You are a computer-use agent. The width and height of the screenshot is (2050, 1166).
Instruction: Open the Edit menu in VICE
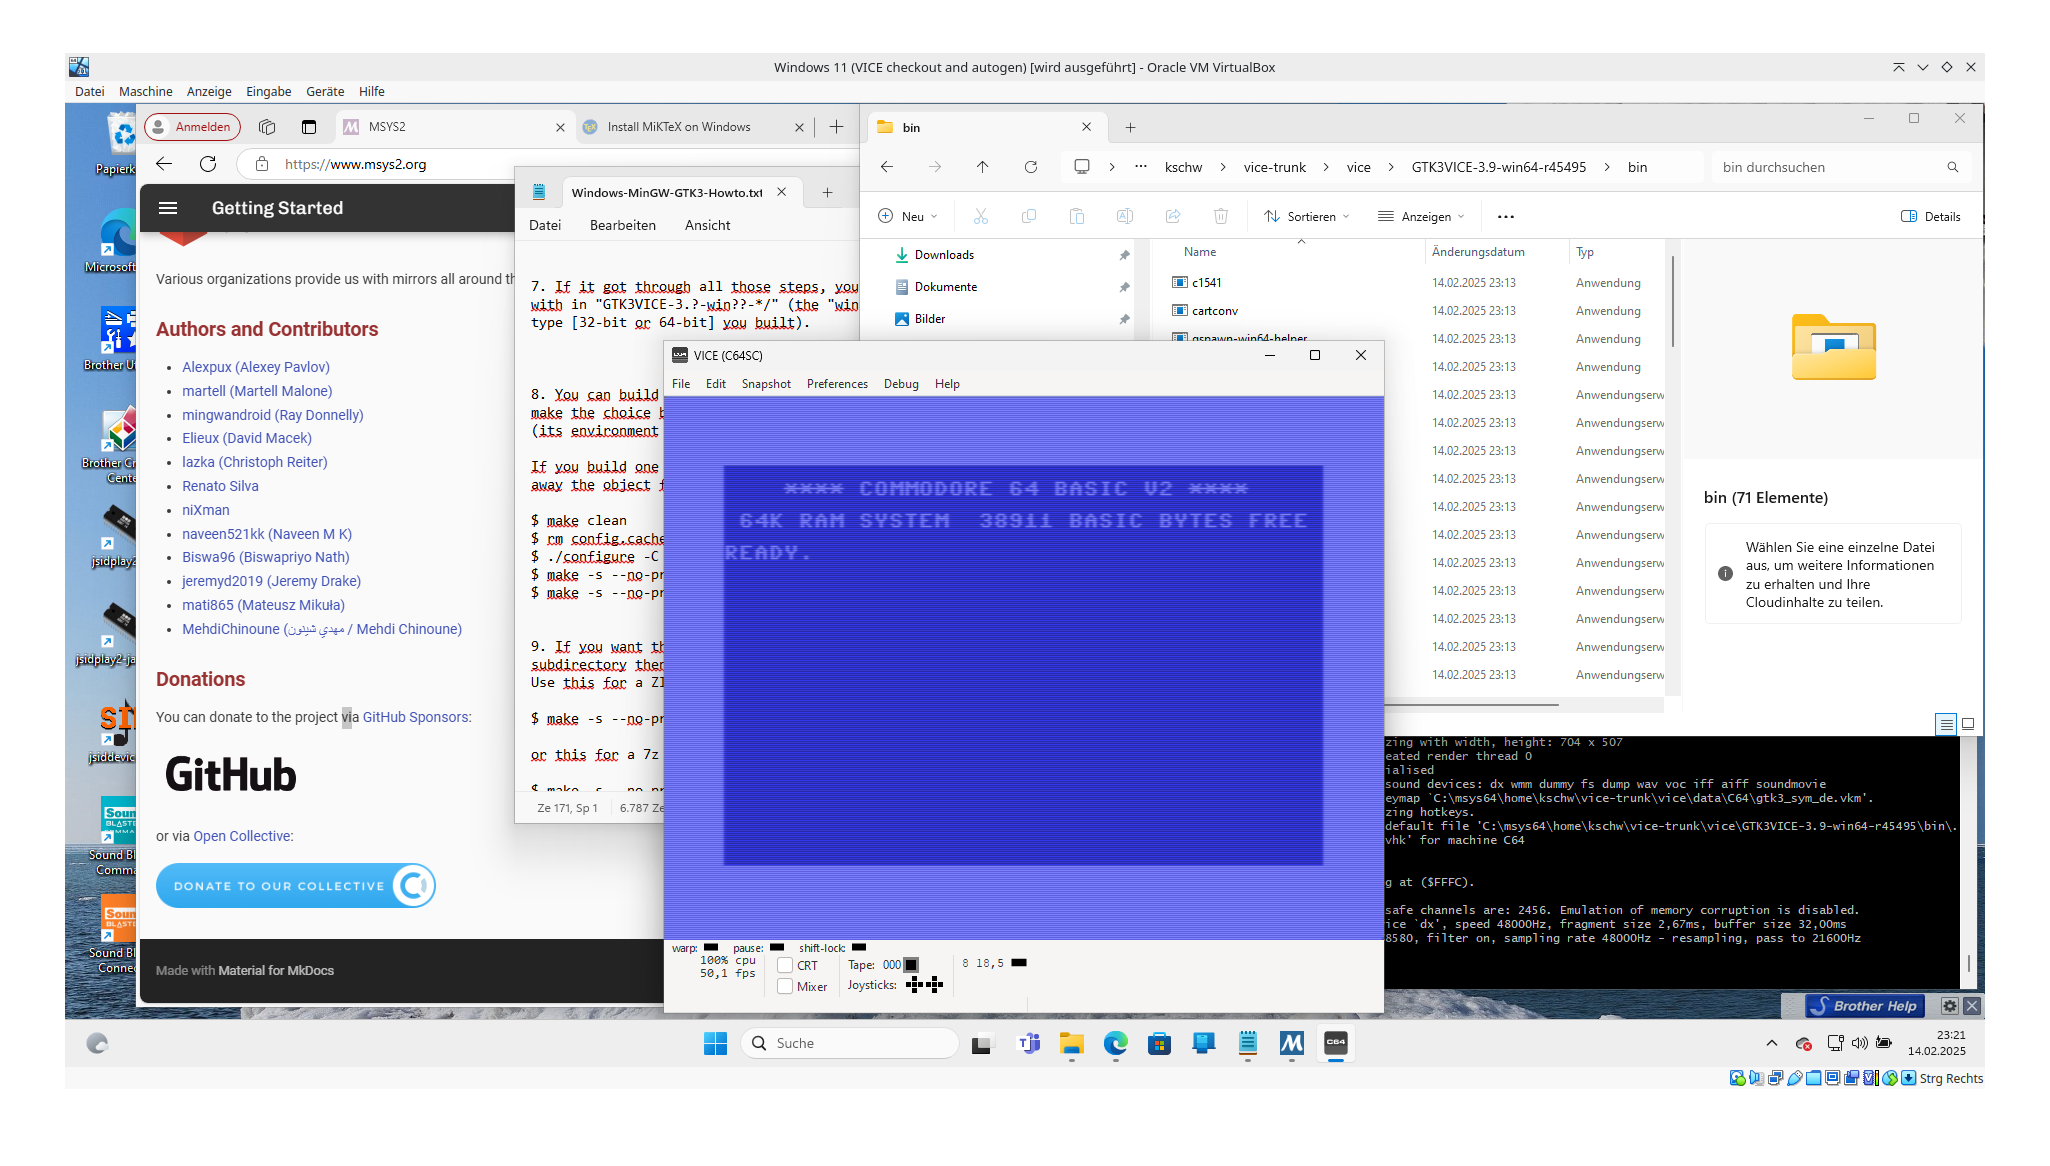716,384
